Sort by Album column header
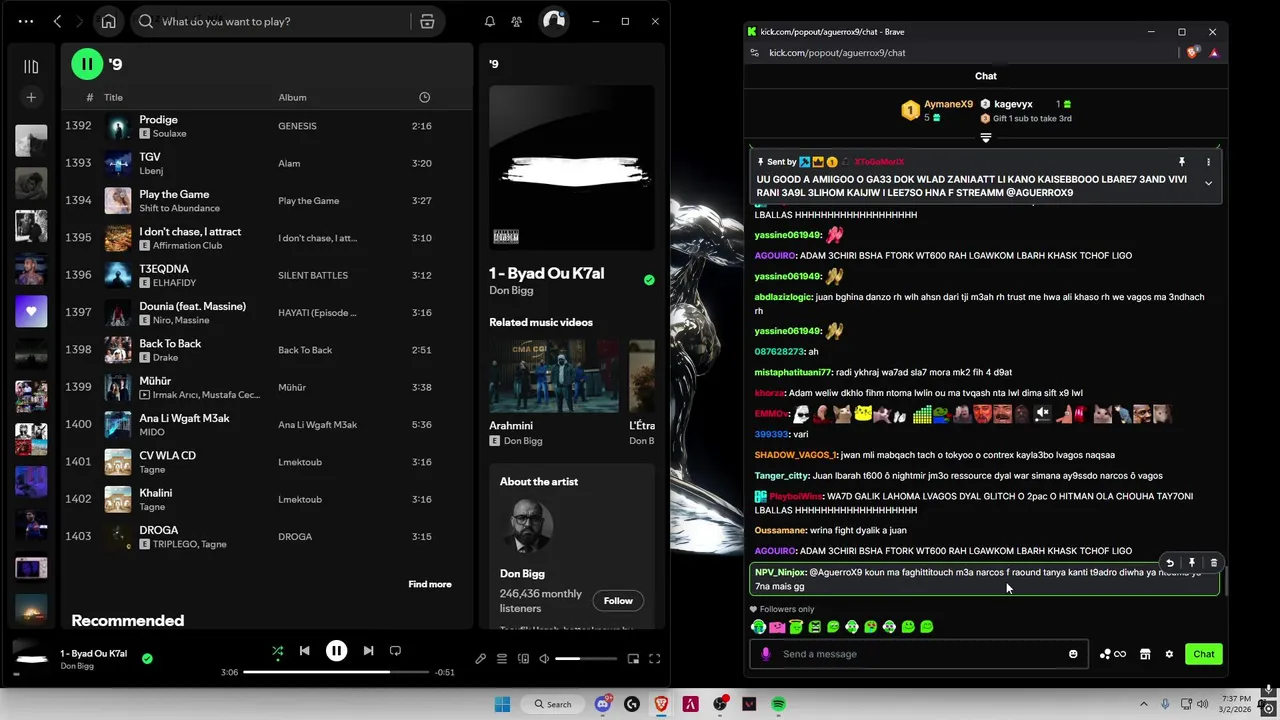 [x=292, y=97]
